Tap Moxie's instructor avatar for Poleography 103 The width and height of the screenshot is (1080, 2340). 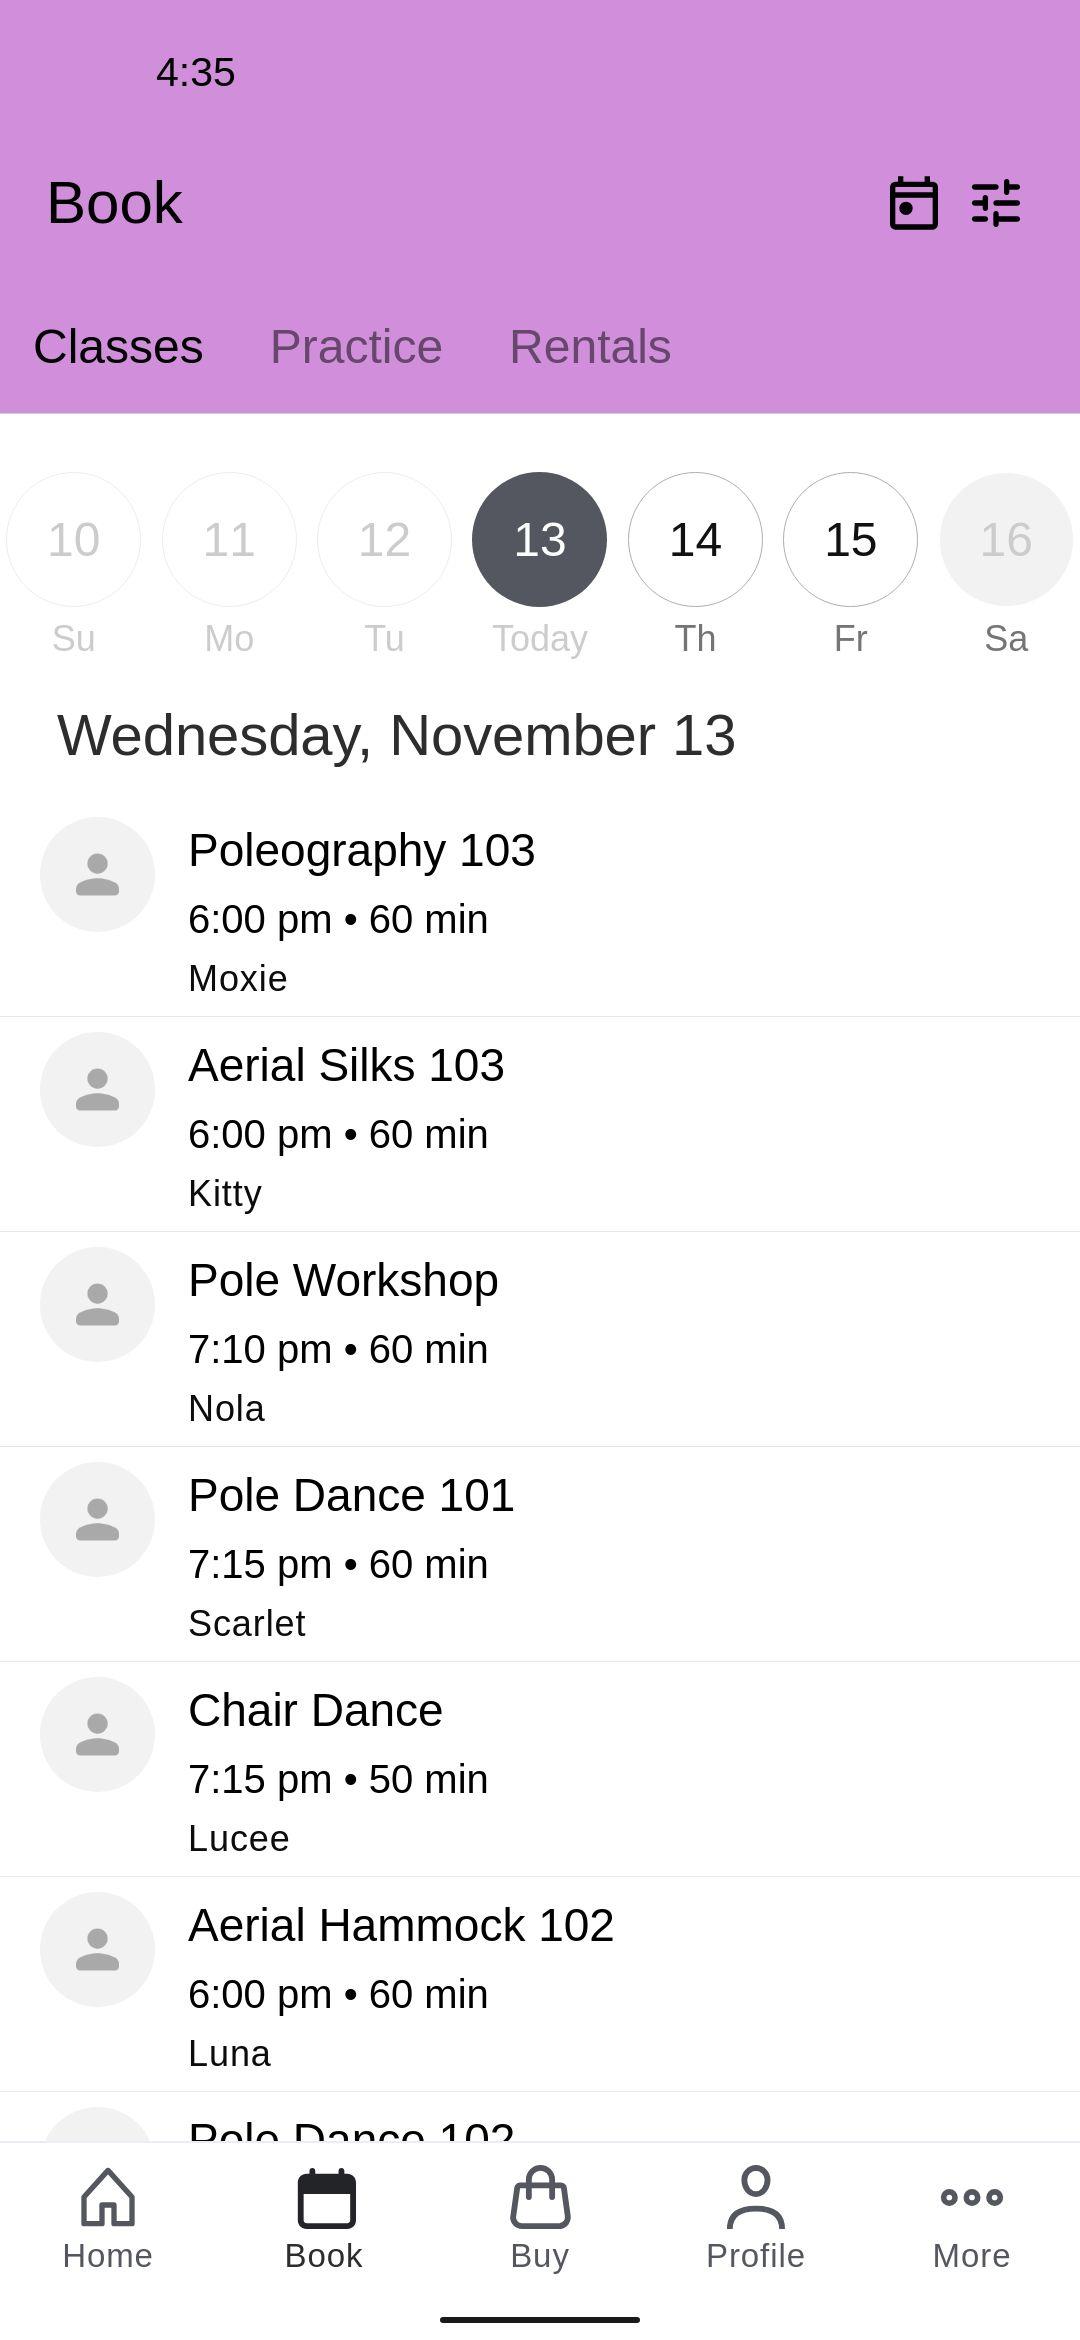(97, 874)
